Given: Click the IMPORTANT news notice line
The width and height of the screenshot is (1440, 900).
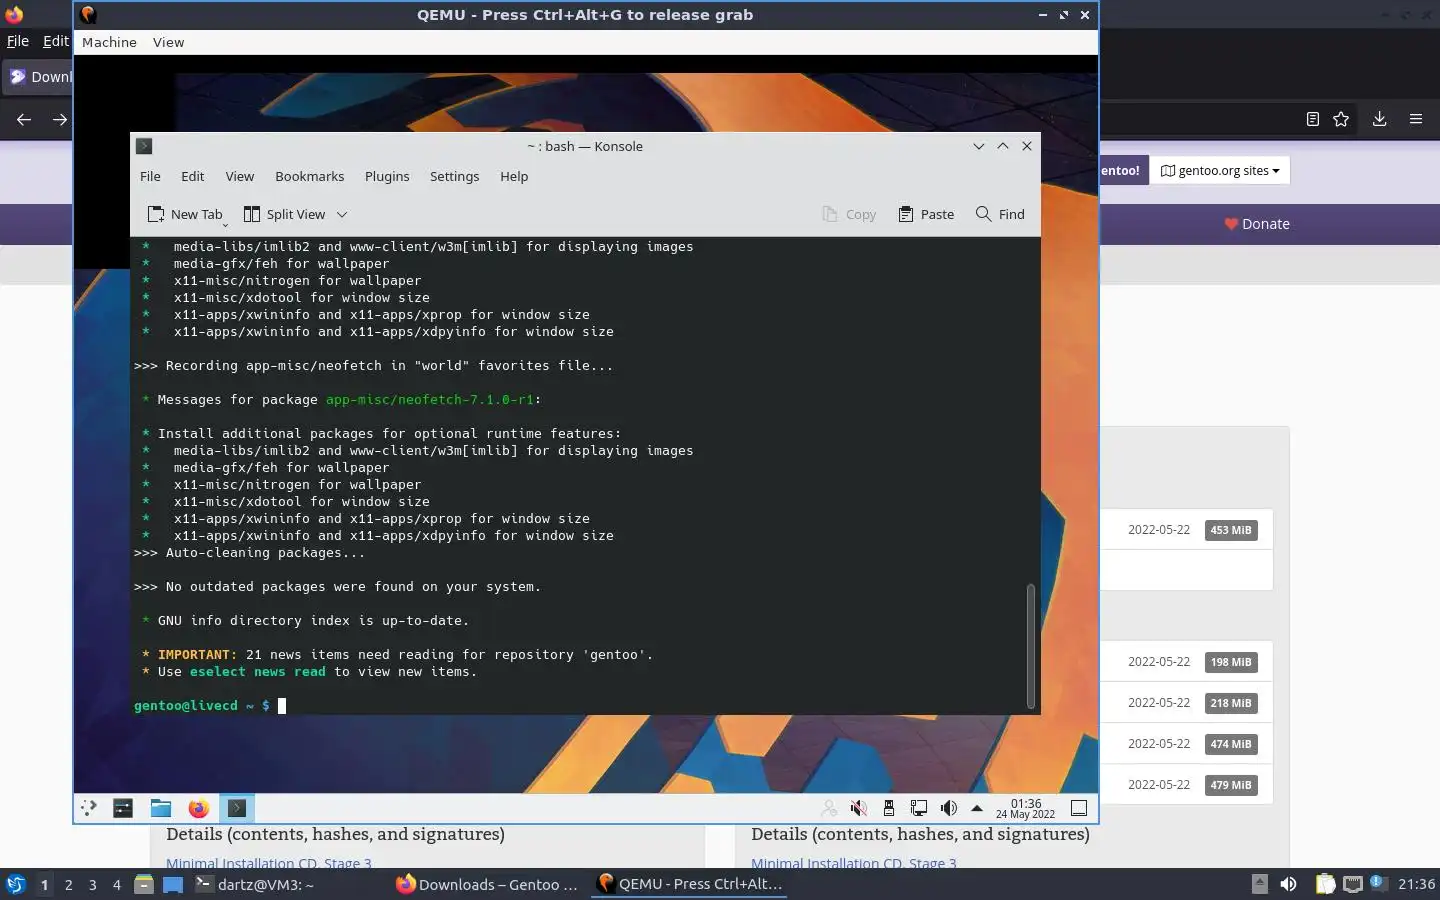Looking at the screenshot, I should tap(397, 655).
